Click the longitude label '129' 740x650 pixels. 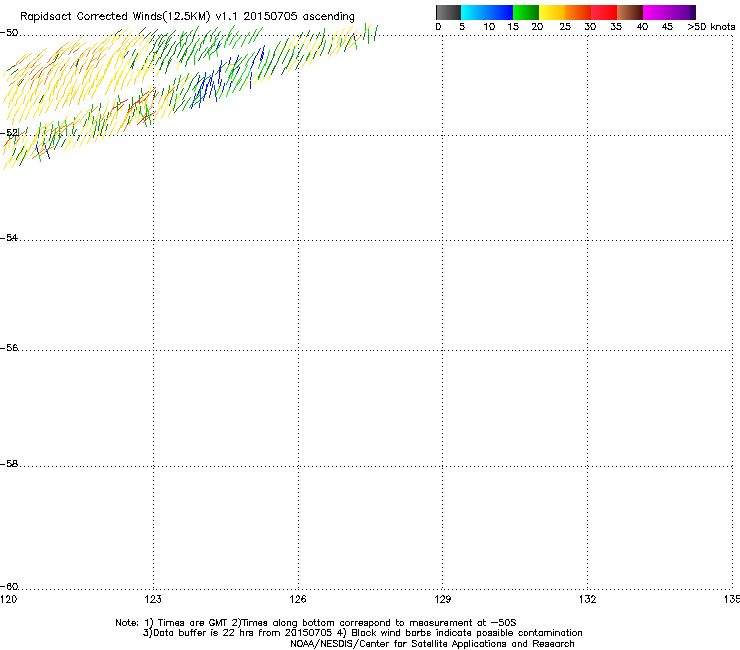coord(442,599)
